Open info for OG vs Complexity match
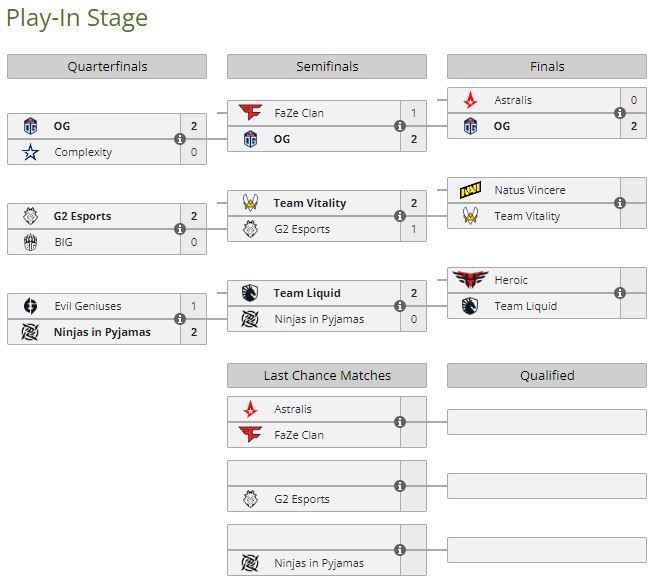The width and height of the screenshot is (654, 585). pyautogui.click(x=180, y=139)
